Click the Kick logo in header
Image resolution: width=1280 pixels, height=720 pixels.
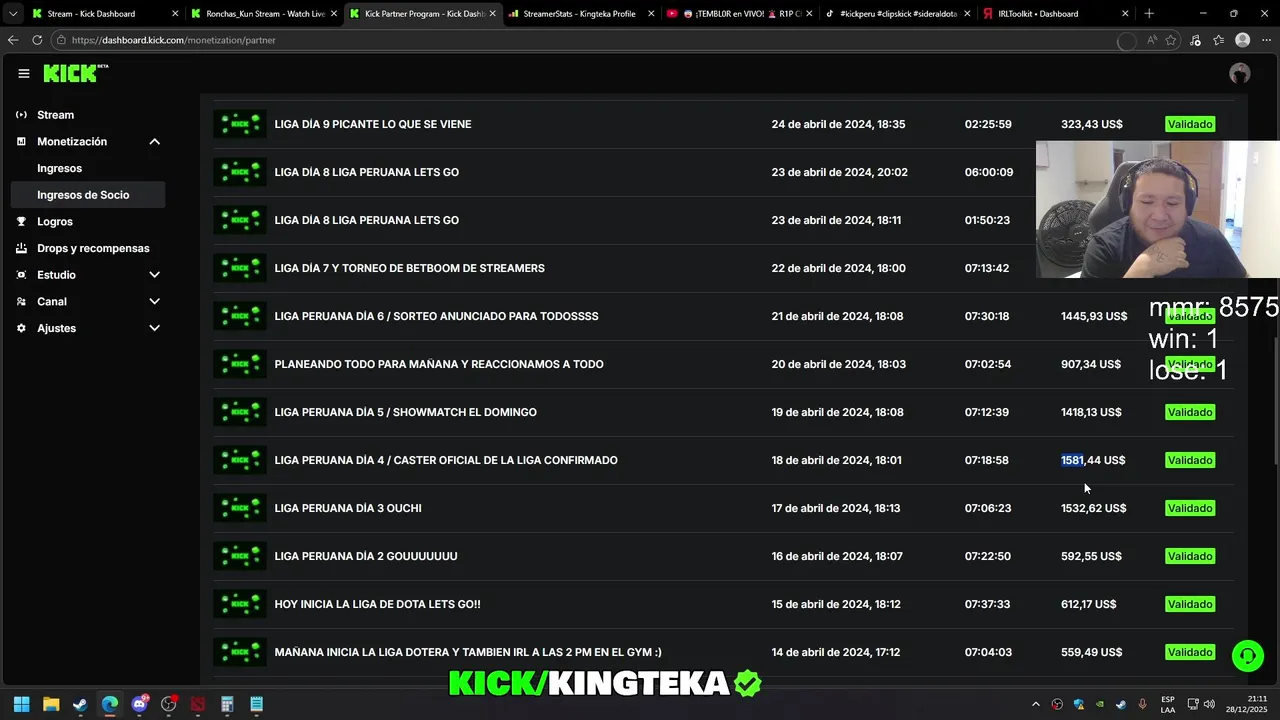pos(75,73)
